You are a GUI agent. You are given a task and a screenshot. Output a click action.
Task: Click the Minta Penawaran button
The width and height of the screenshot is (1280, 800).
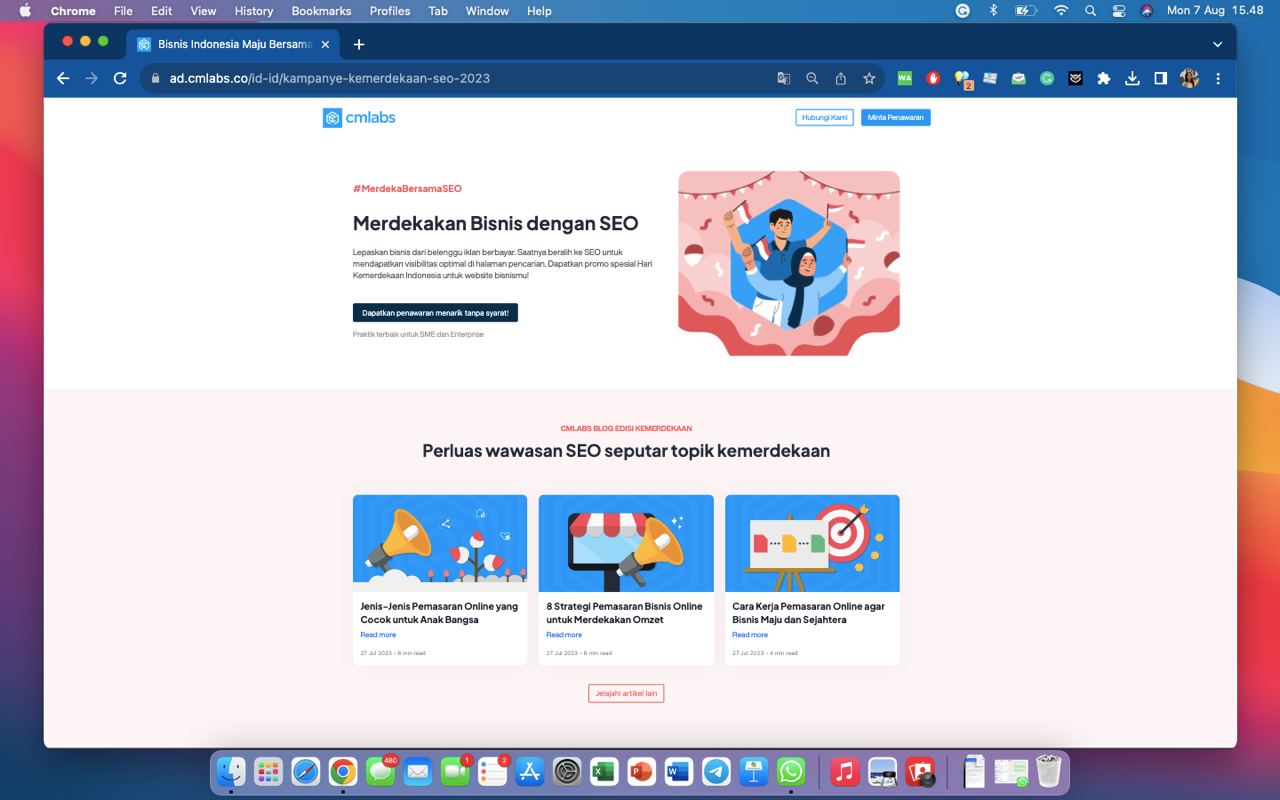point(895,118)
